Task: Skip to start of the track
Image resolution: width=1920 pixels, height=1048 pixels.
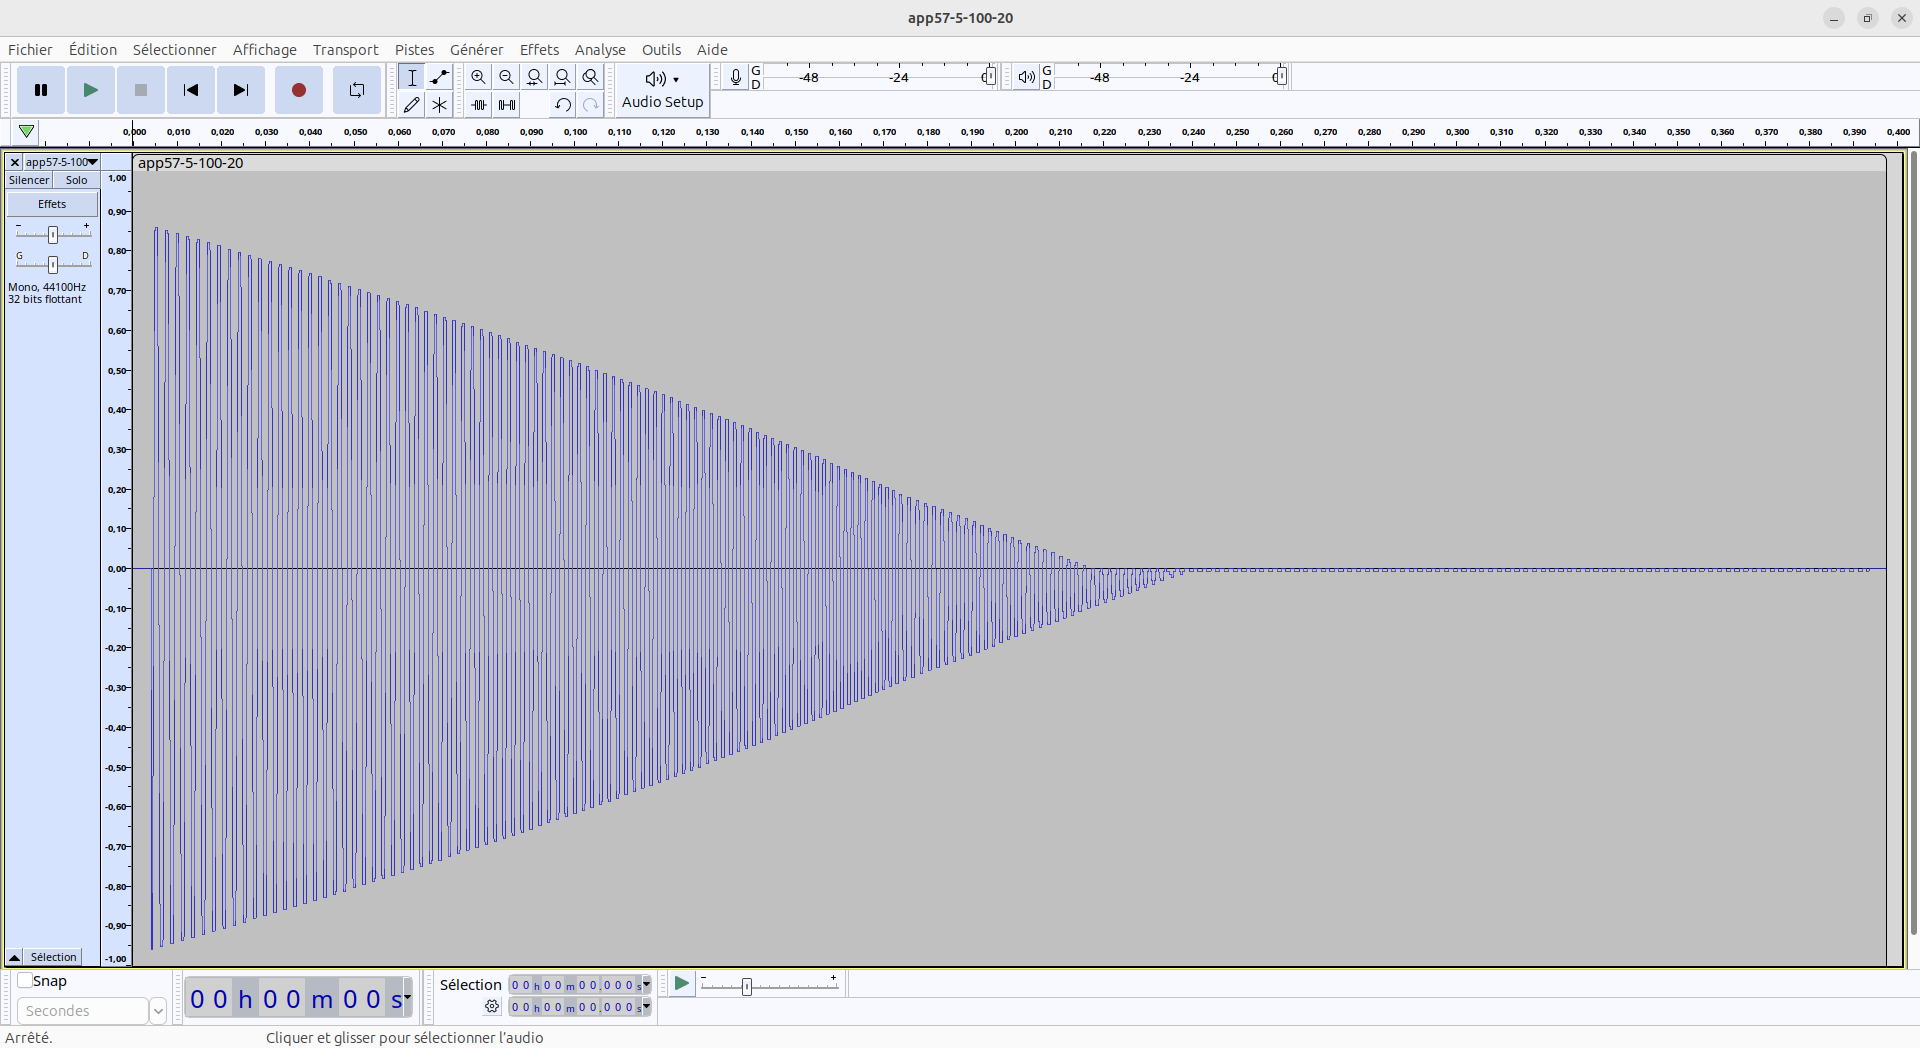Action: tap(190, 90)
